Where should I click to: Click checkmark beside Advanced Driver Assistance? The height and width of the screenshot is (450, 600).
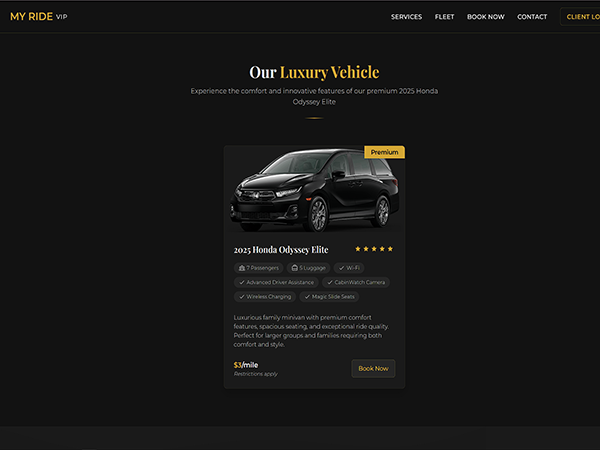241,282
